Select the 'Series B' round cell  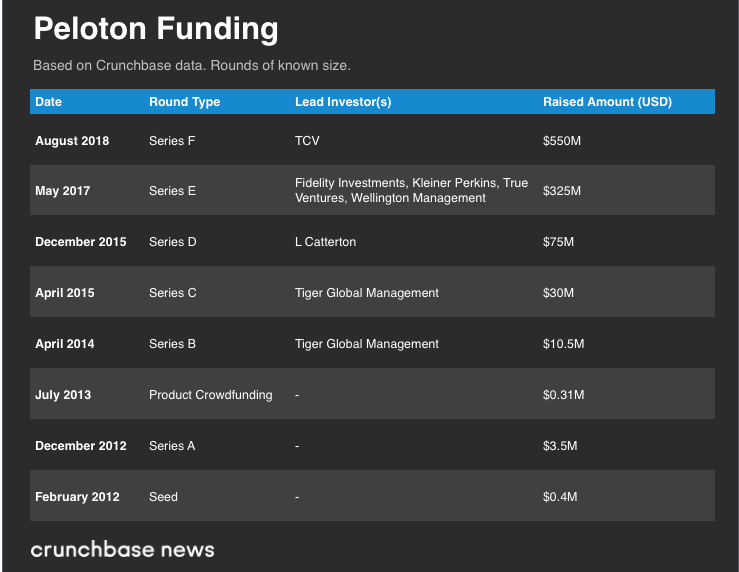(172, 344)
